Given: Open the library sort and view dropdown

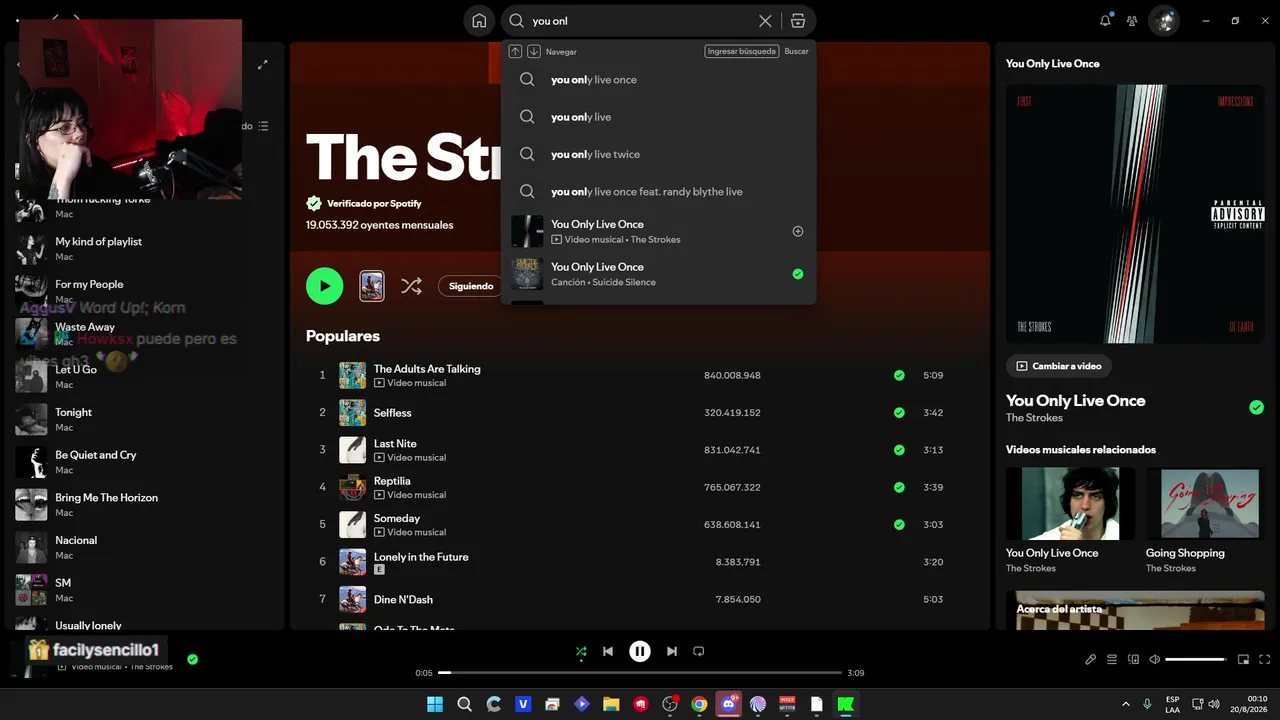Looking at the screenshot, I should click(x=256, y=126).
